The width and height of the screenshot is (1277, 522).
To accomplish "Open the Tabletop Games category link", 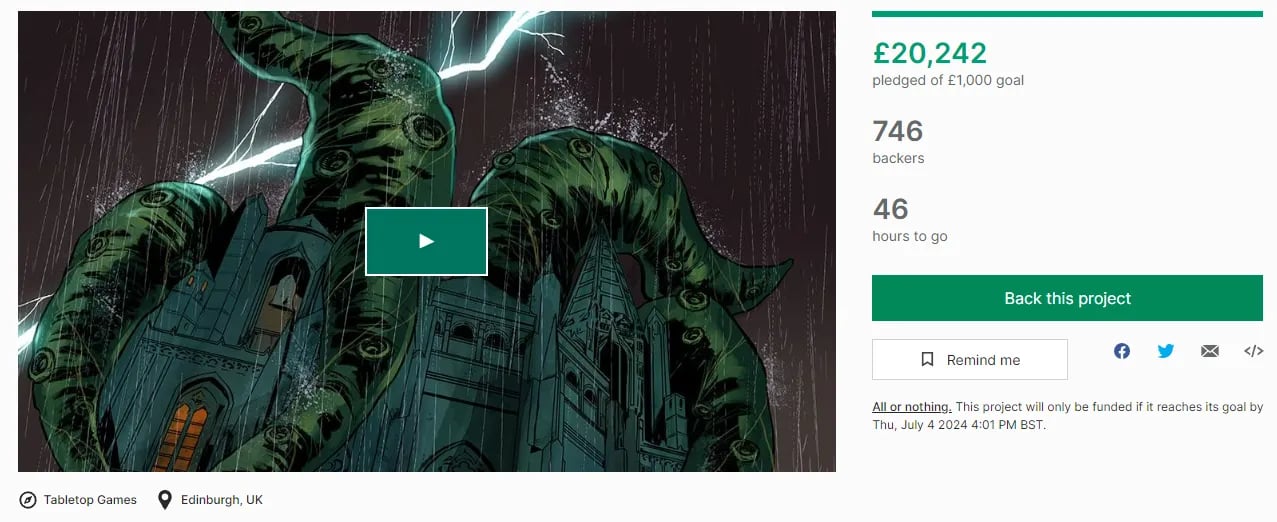I will click(x=90, y=500).
